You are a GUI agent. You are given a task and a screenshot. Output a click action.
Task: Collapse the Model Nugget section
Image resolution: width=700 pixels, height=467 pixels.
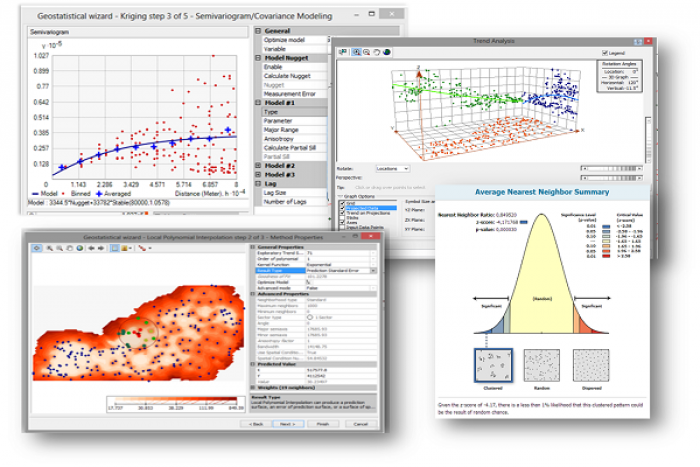point(259,59)
